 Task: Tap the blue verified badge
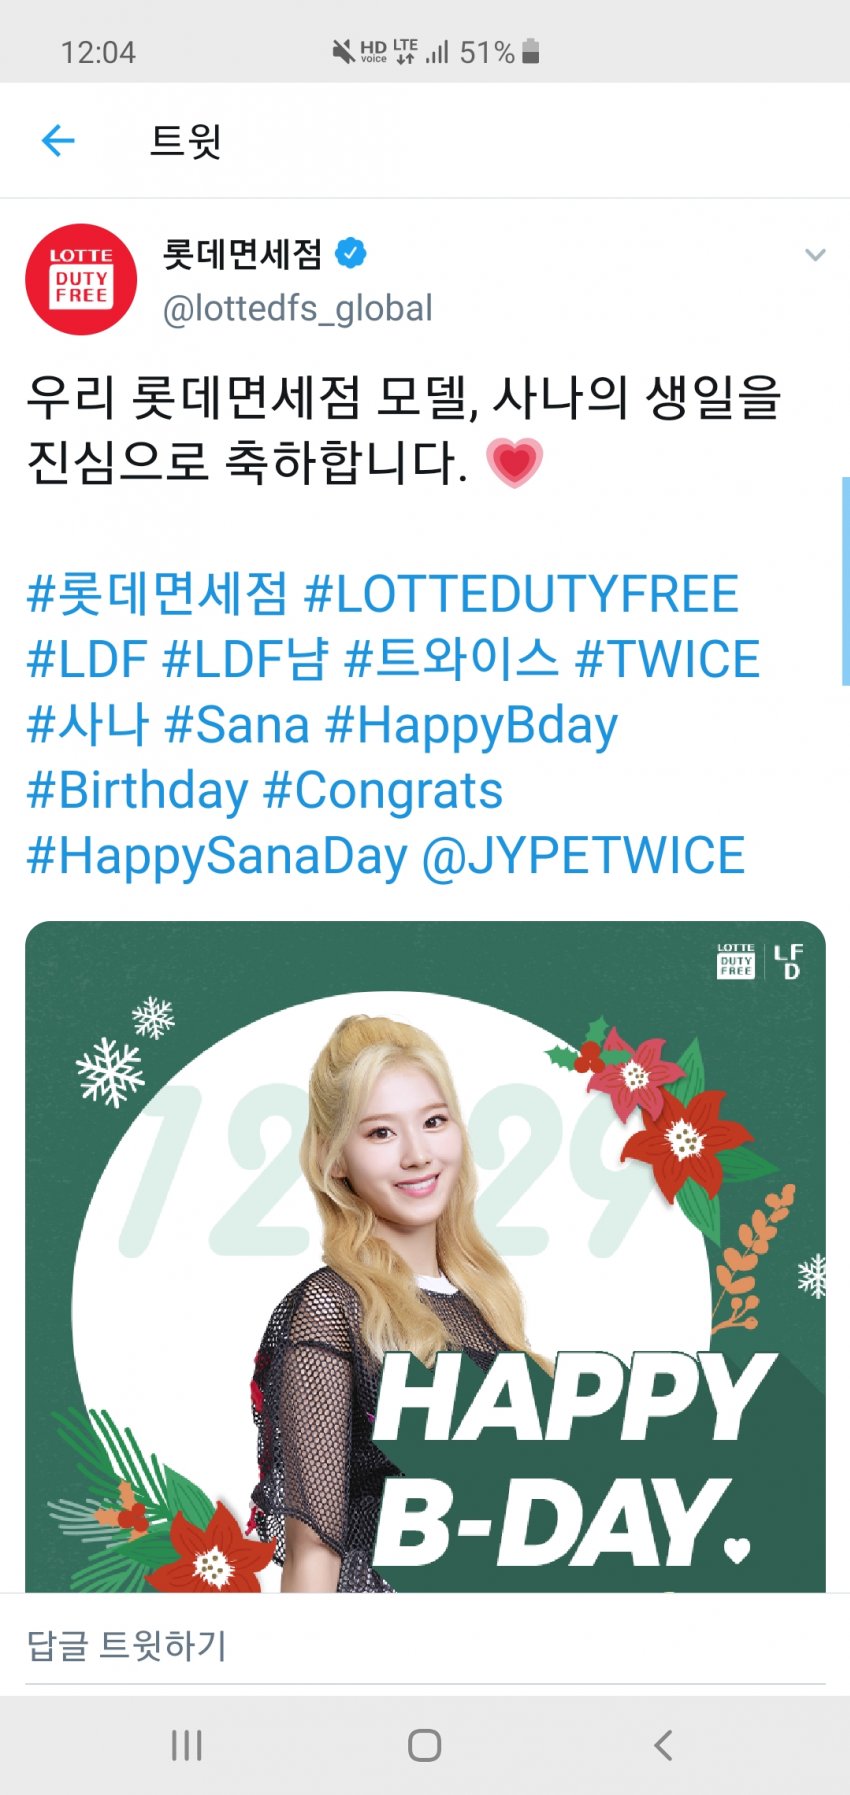[x=350, y=254]
